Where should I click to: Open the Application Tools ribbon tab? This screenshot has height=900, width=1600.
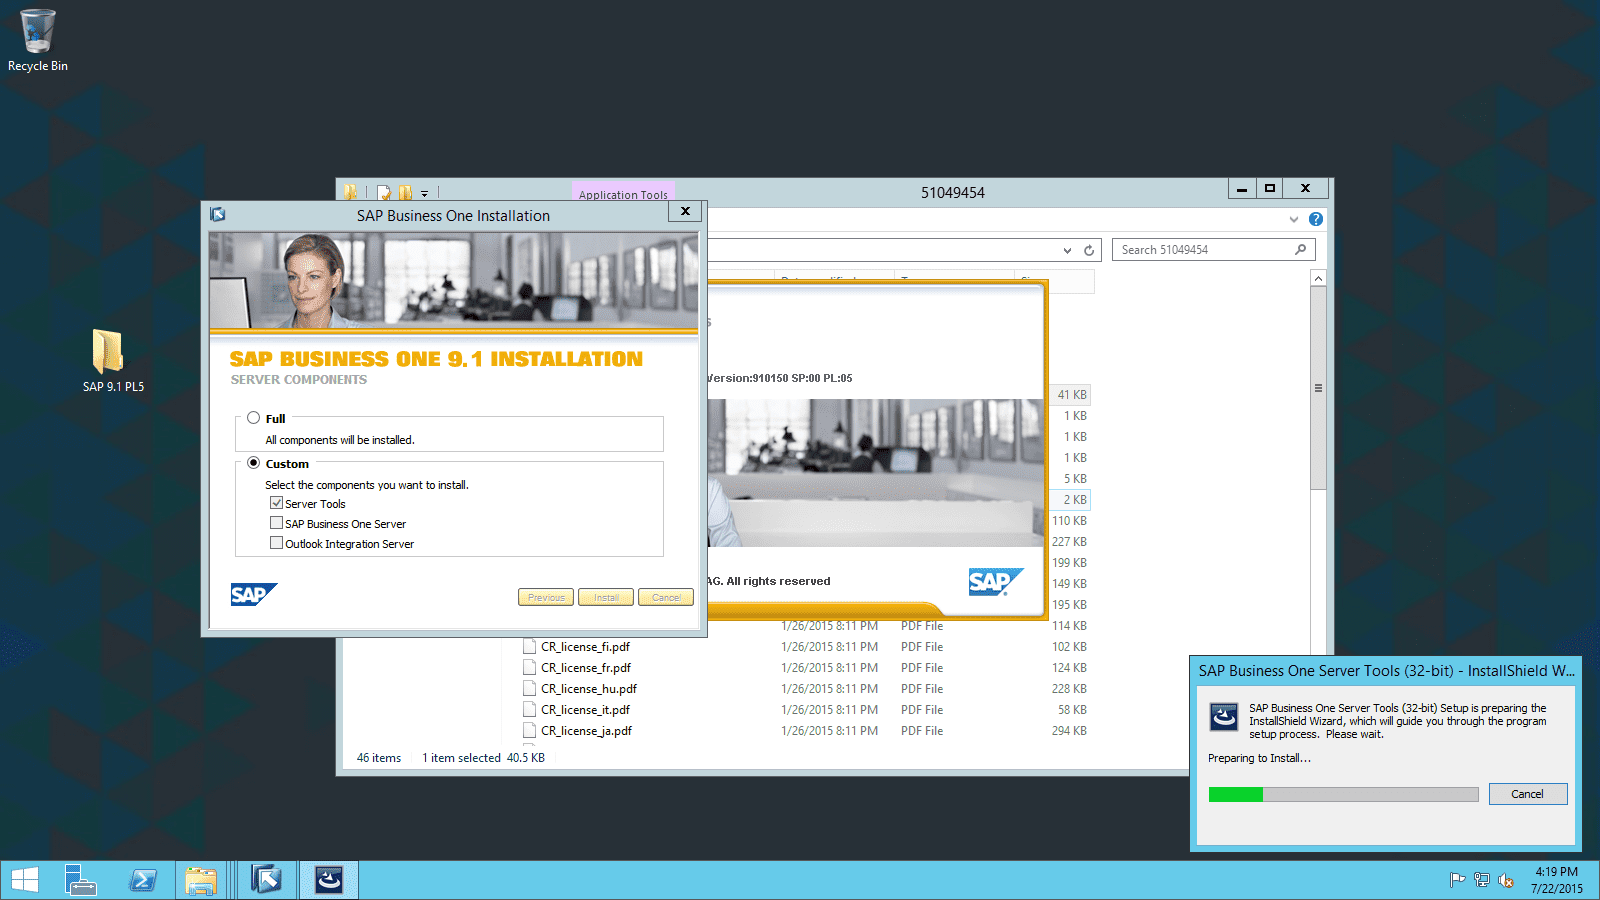coord(623,194)
